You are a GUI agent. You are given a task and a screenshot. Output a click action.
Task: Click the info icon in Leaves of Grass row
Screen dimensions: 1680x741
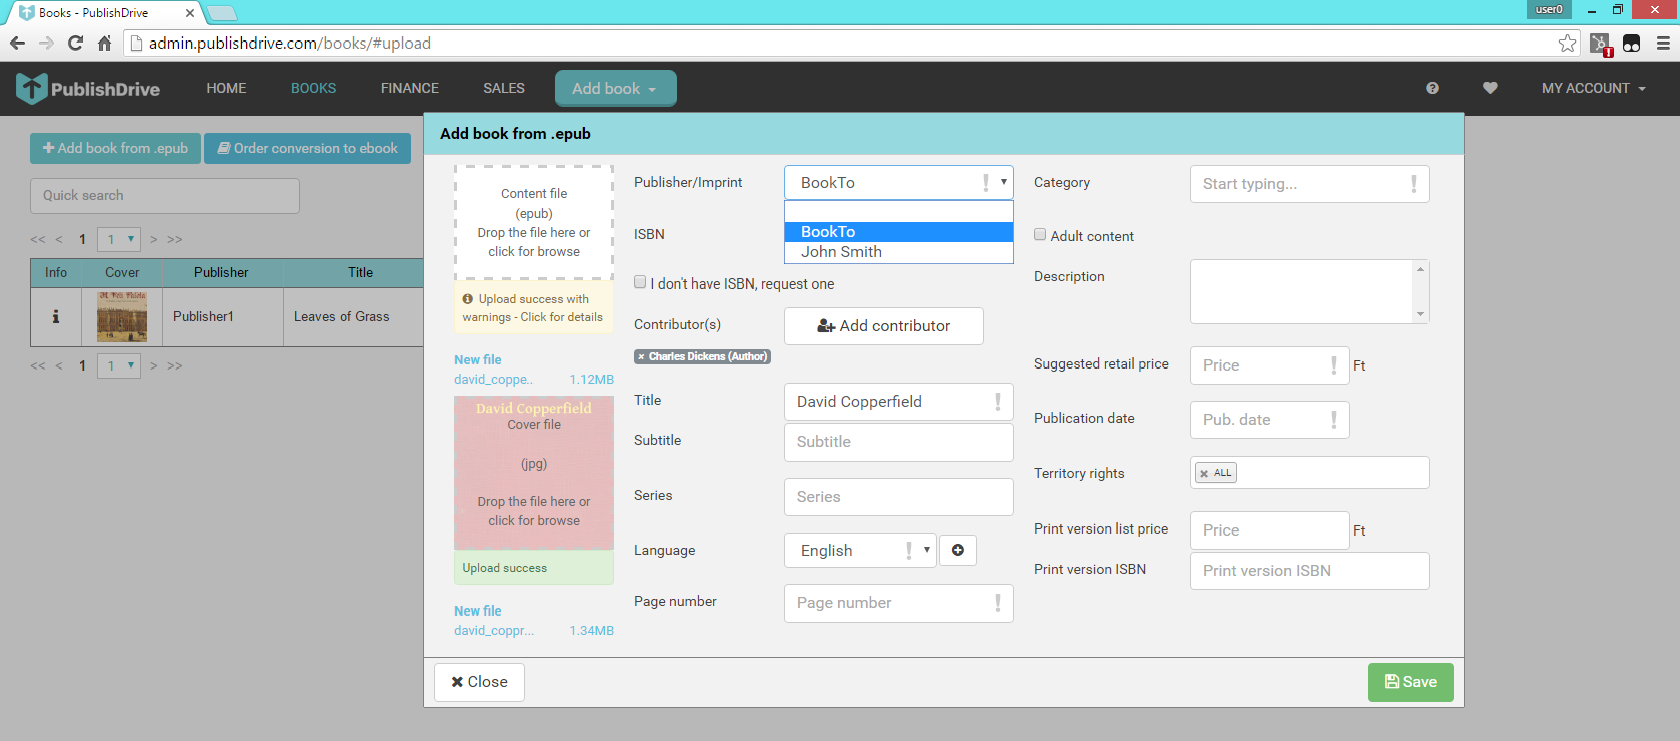click(x=56, y=316)
